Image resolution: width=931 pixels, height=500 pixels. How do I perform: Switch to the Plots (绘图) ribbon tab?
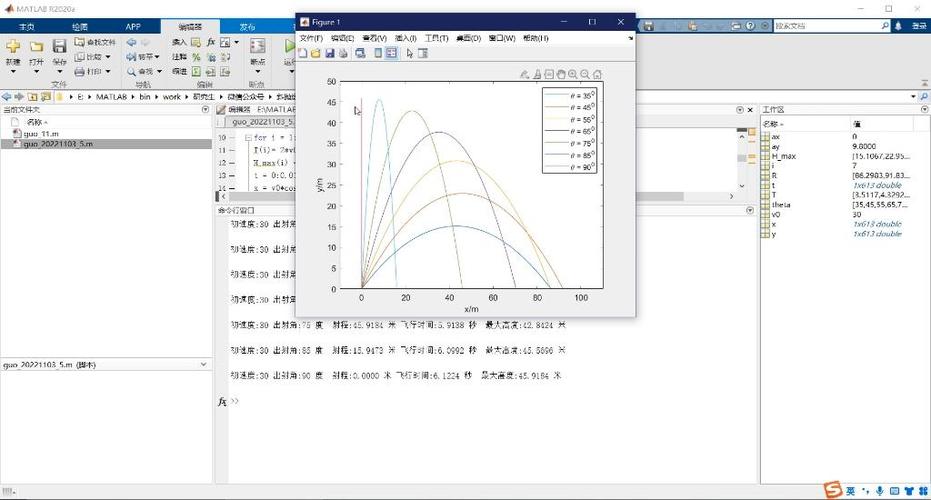pos(80,27)
